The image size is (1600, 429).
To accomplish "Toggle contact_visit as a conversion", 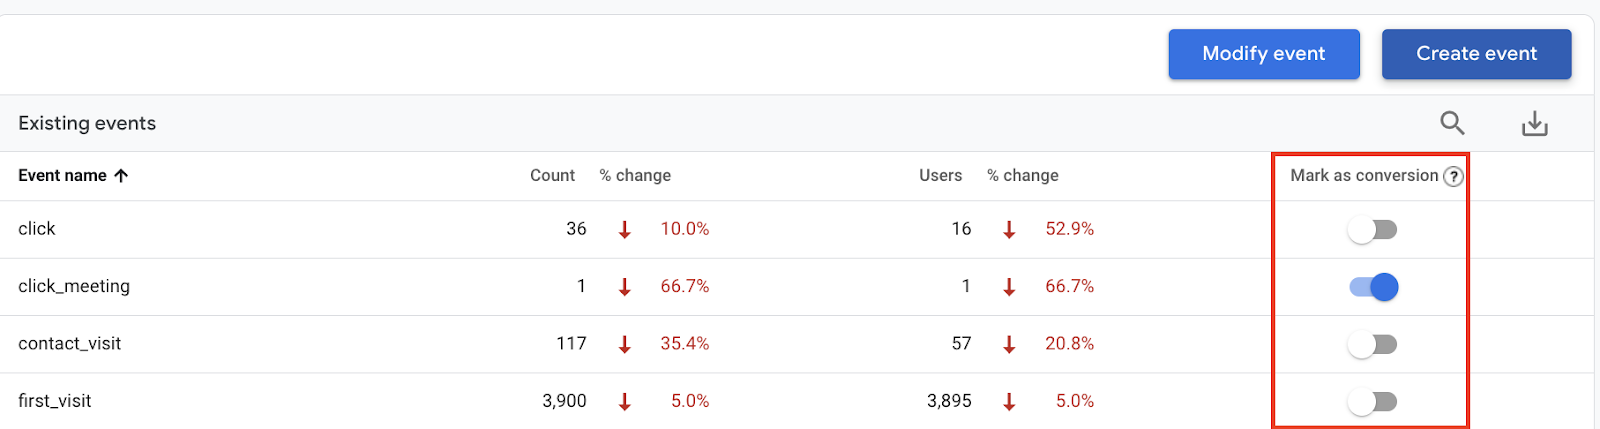I will click(x=1372, y=345).
